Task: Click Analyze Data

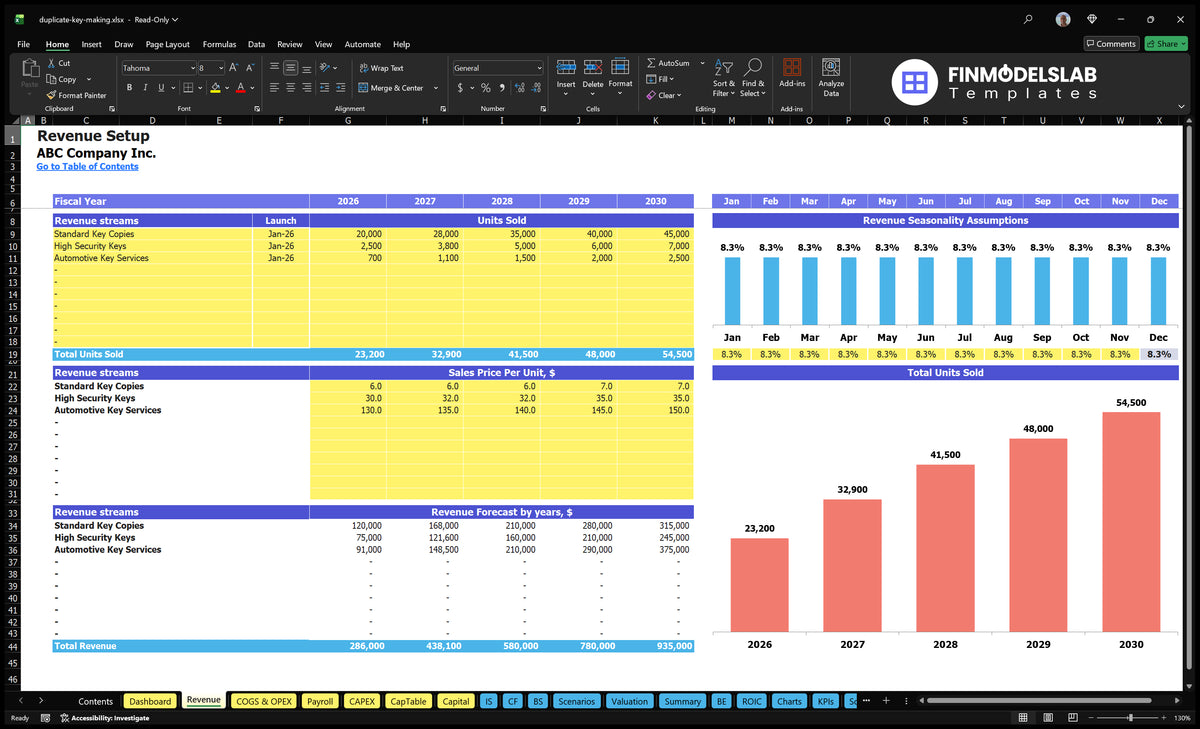Action: coord(831,75)
